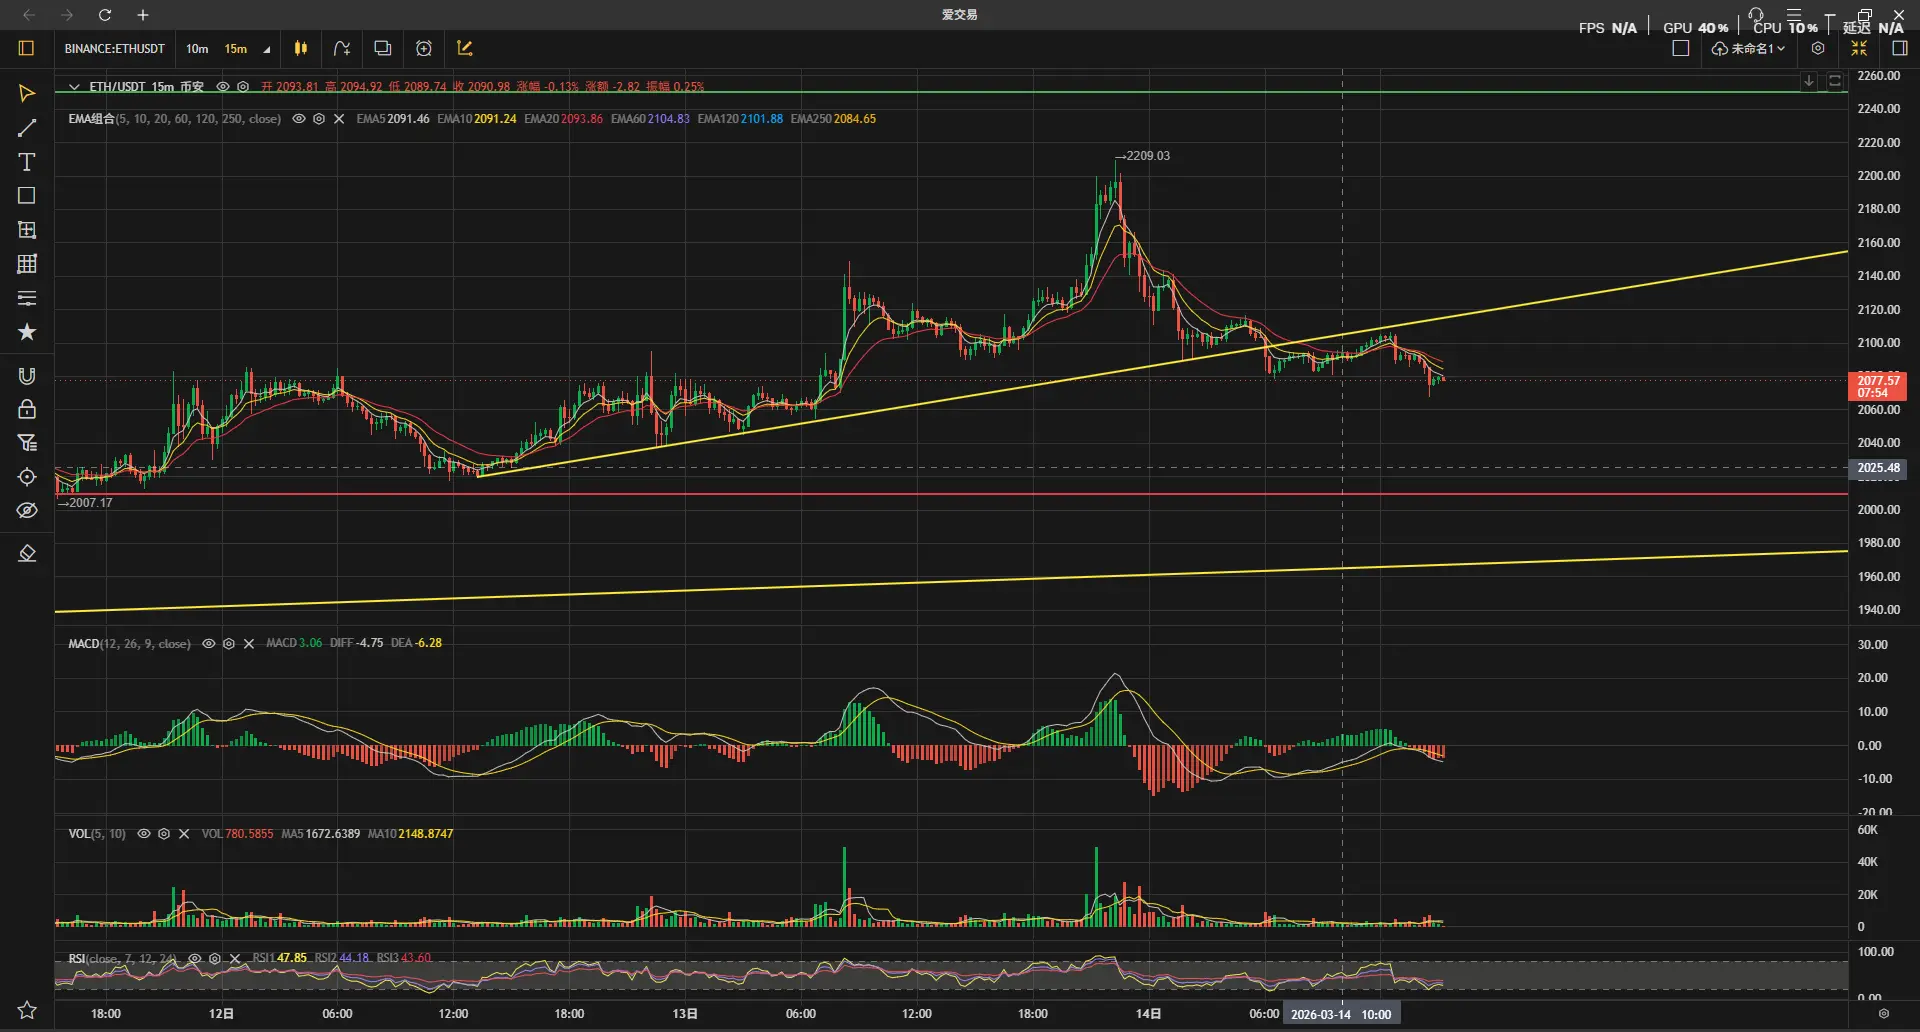Toggle the left sidebar panel icon
Image resolution: width=1920 pixels, height=1032 pixels.
point(27,48)
